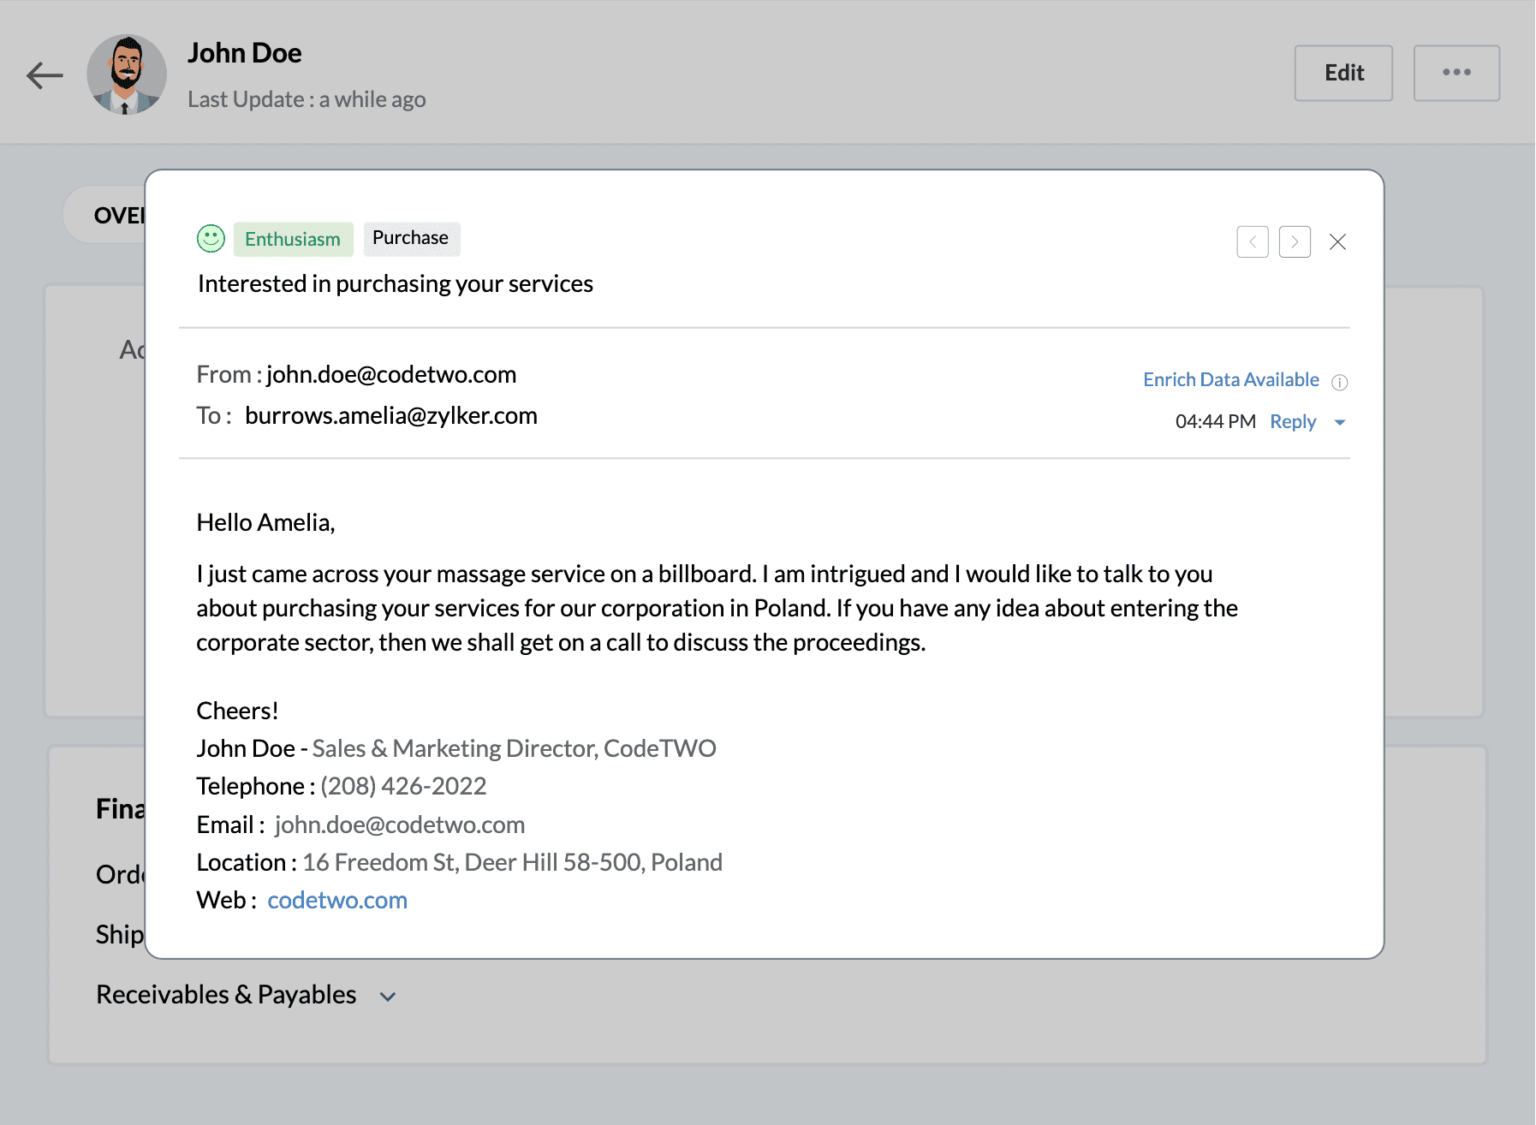Click the back arrow to return
This screenshot has width=1536, height=1125.
44,75
